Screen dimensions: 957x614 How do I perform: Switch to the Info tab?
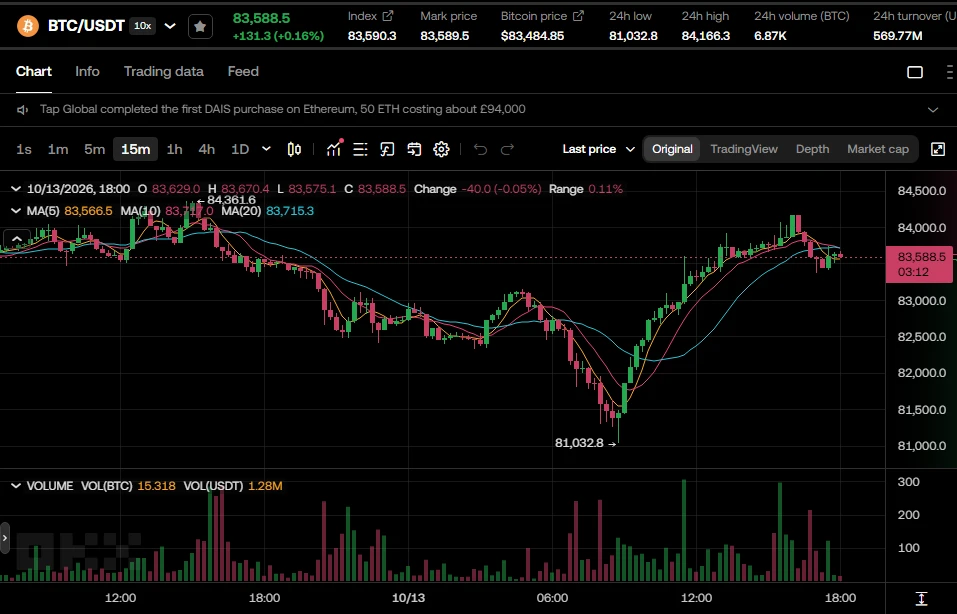87,71
